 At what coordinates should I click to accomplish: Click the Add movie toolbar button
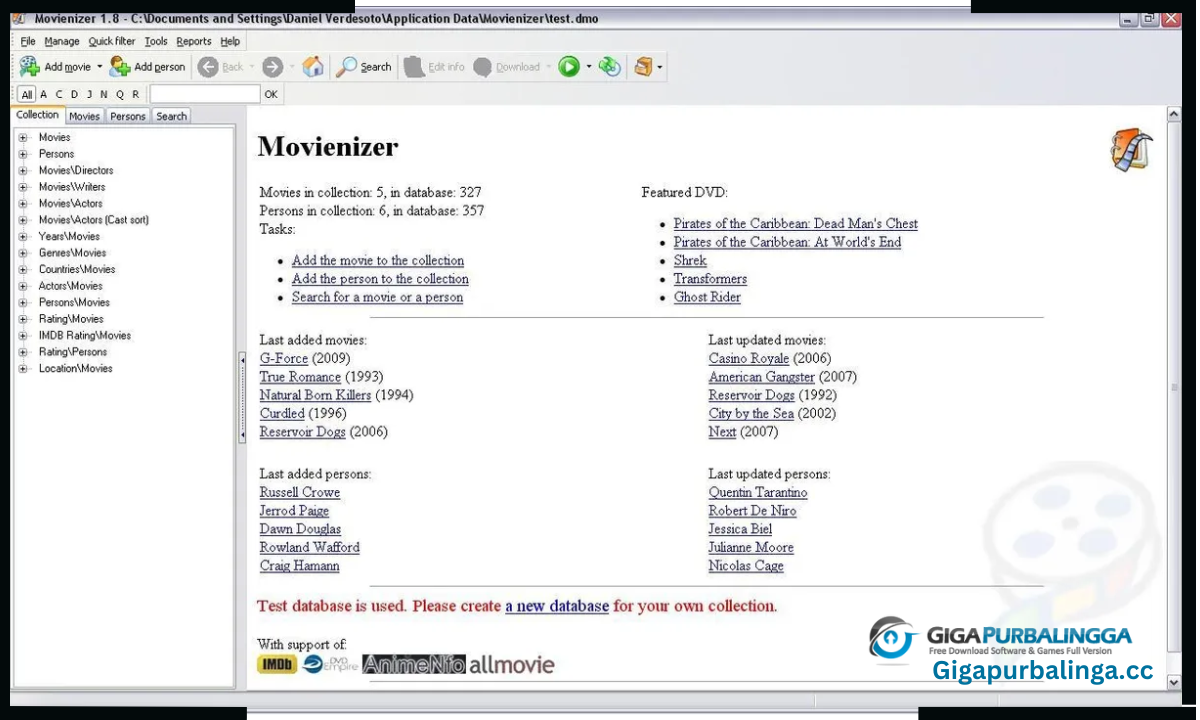(55, 67)
